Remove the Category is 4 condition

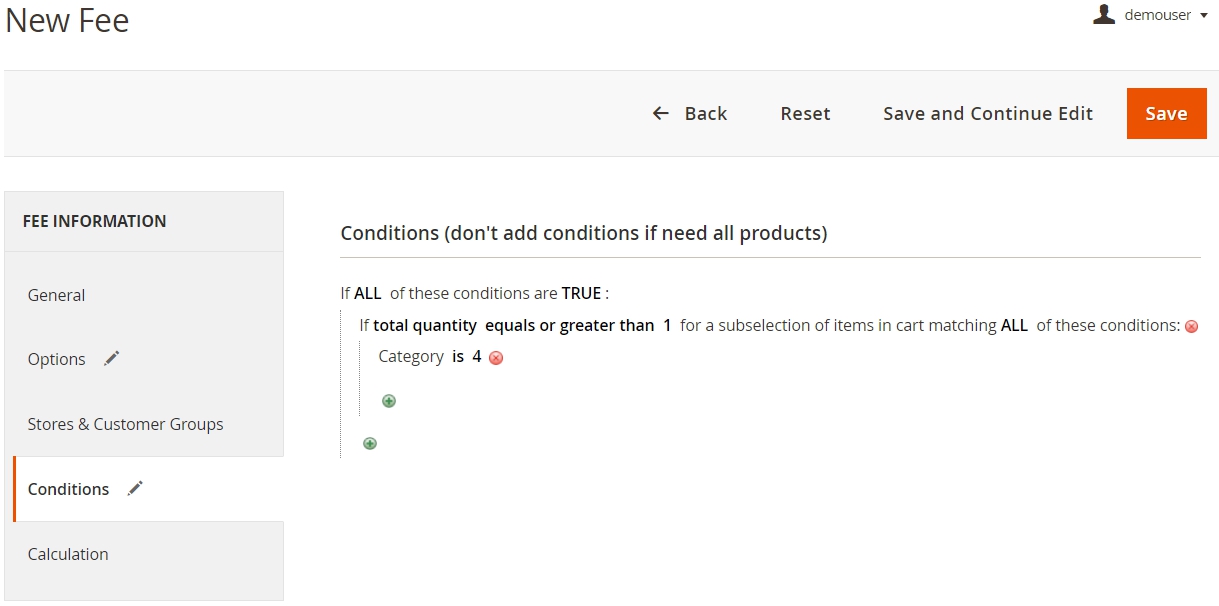(496, 358)
